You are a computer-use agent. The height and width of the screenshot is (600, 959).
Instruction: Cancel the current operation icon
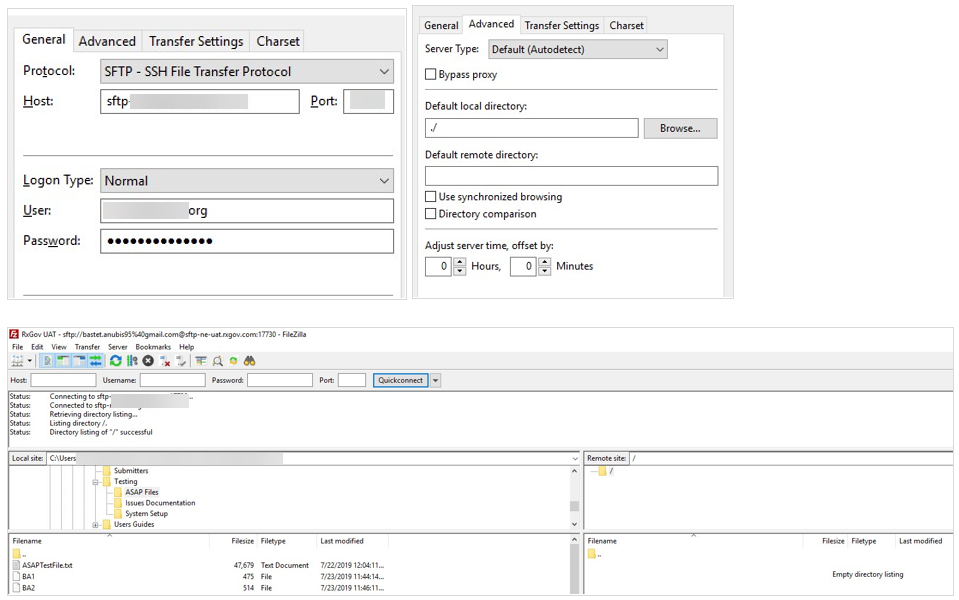[x=148, y=361]
